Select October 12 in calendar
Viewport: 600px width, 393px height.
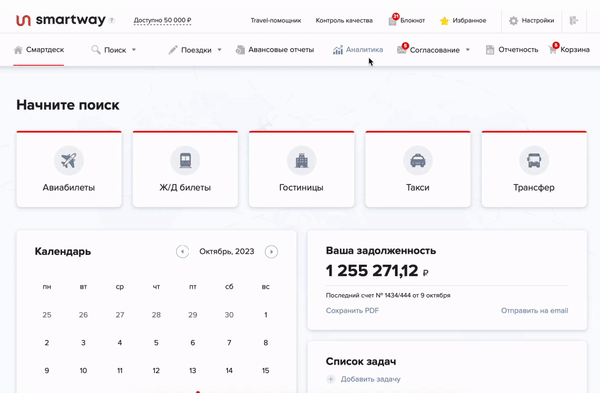[156, 371]
